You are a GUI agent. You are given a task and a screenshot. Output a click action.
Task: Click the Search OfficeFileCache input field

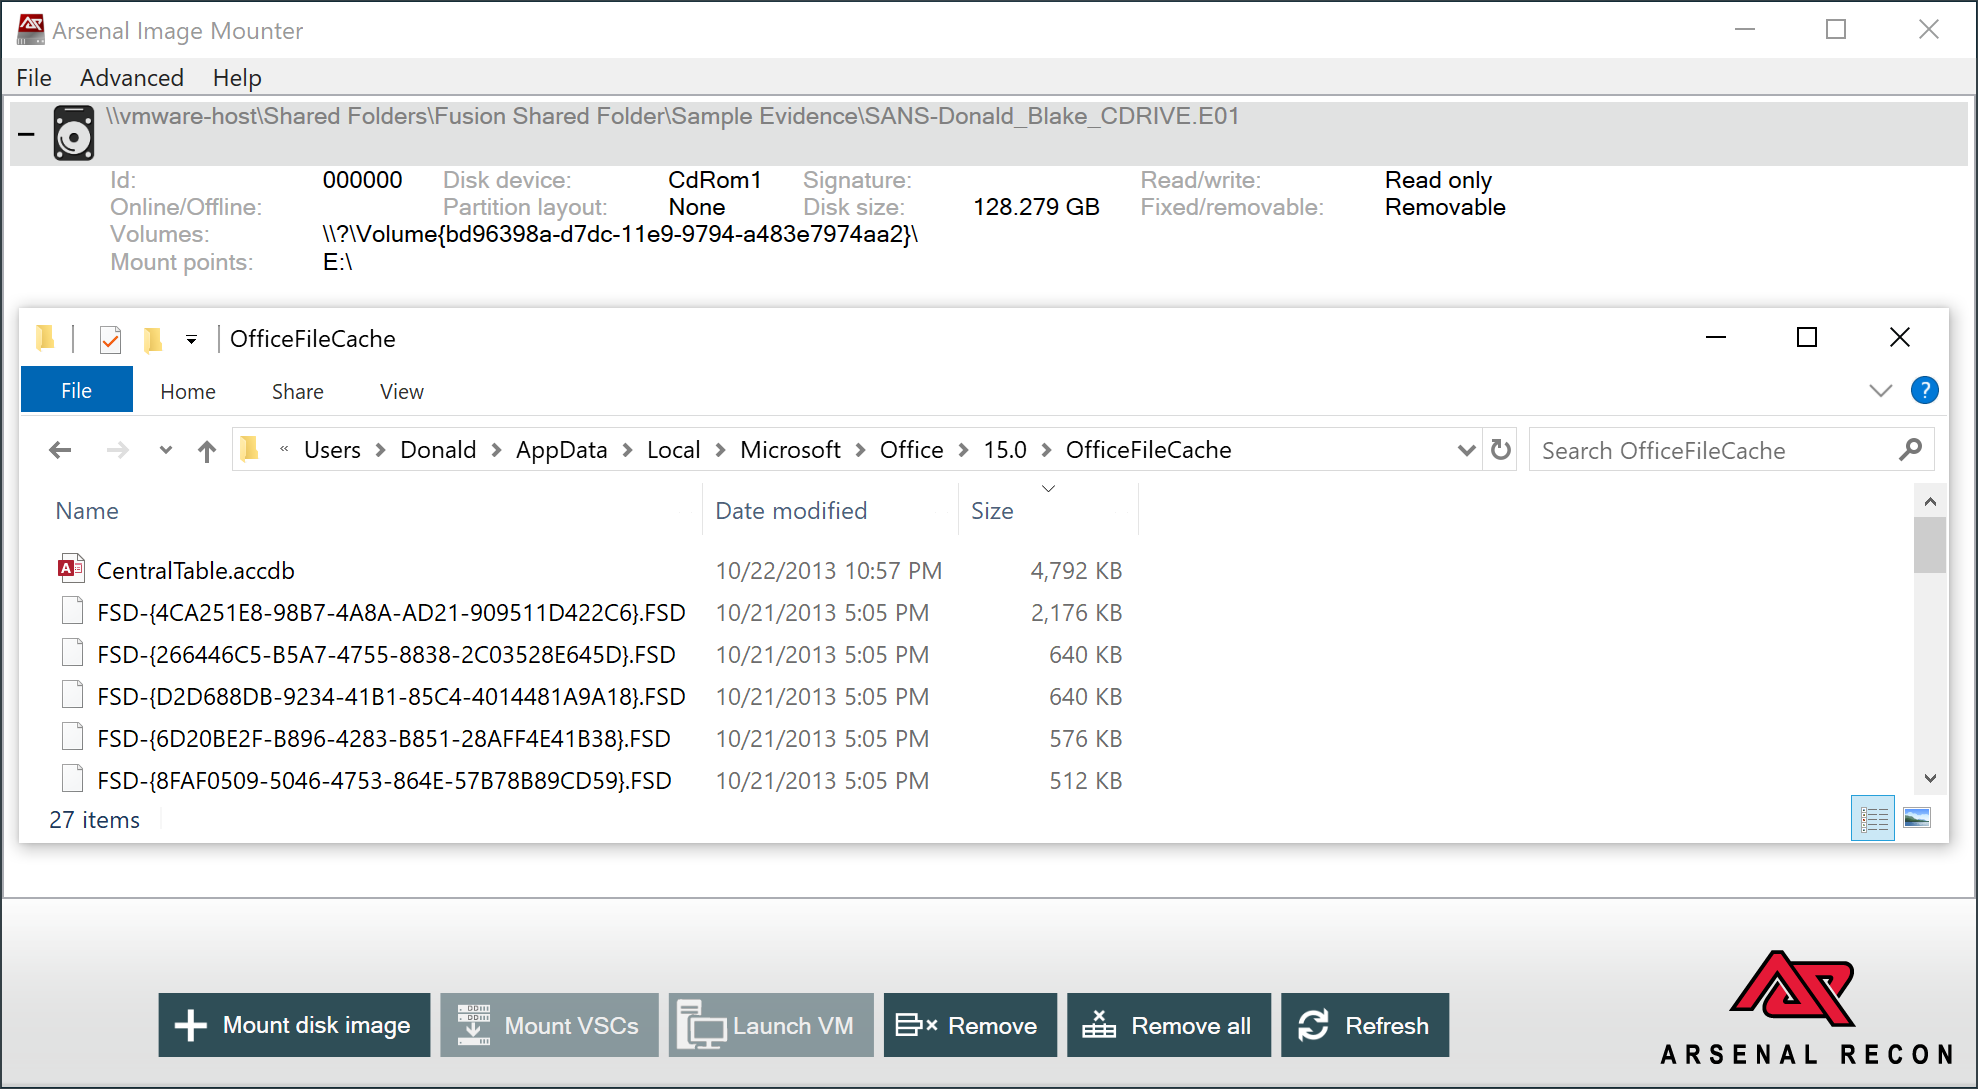[1710, 450]
